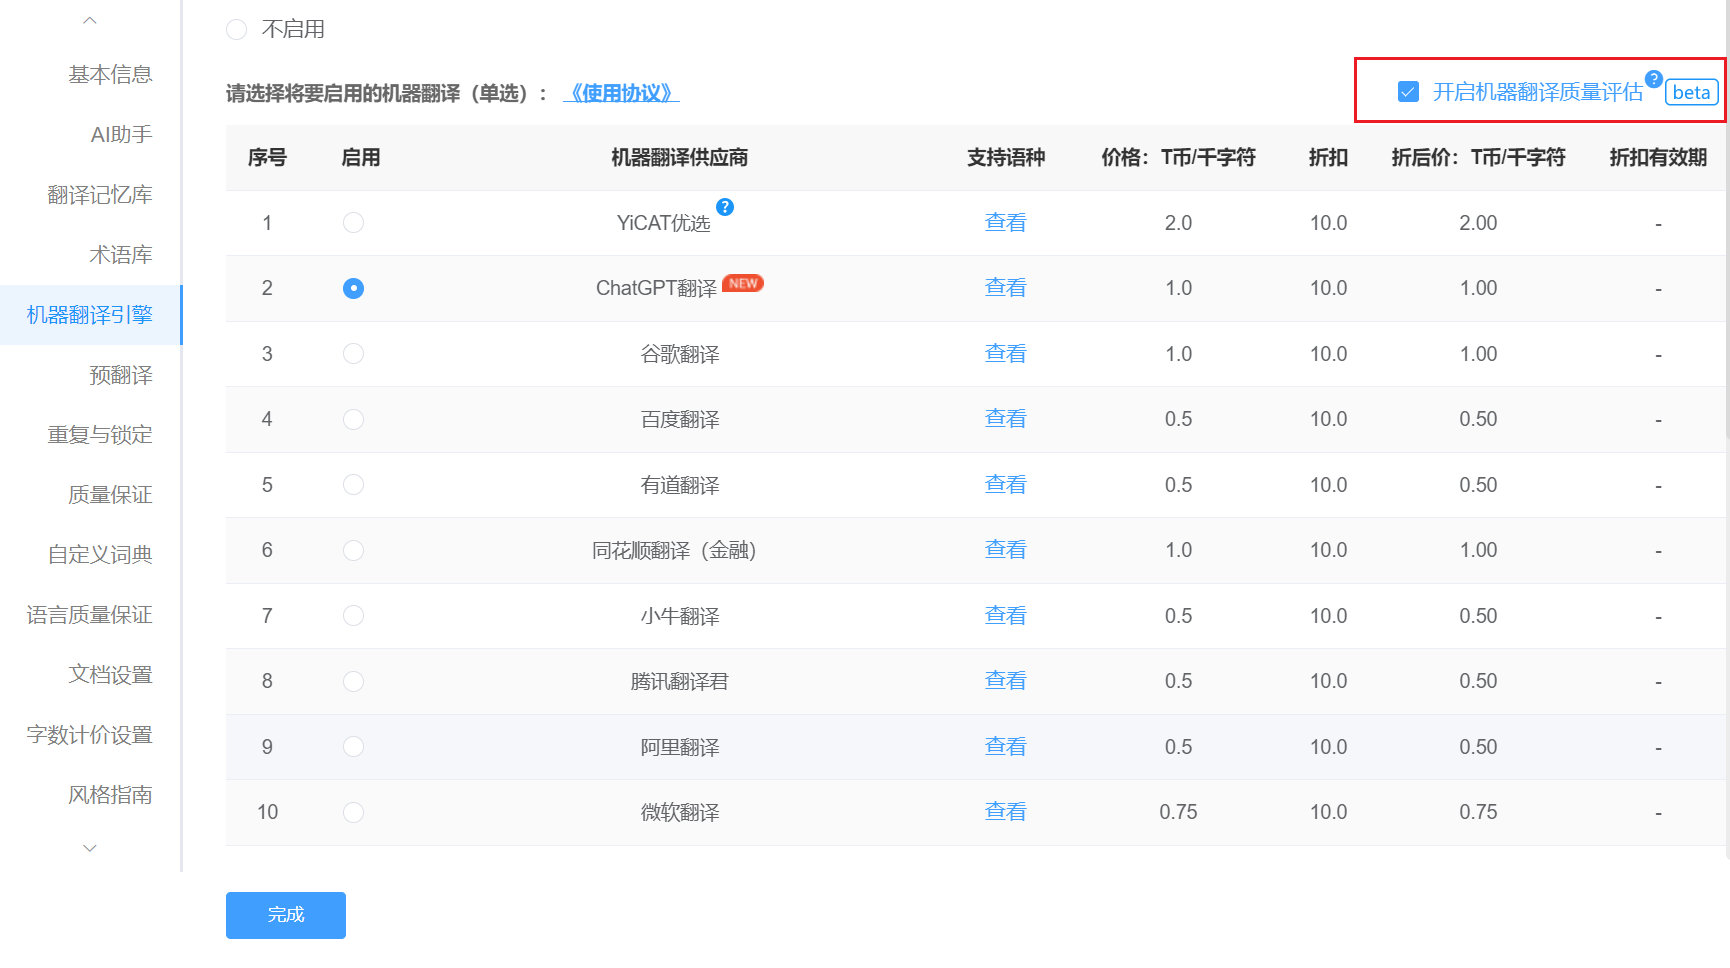
Task: Click the help icon beside YiCAT优选
Action: click(725, 207)
